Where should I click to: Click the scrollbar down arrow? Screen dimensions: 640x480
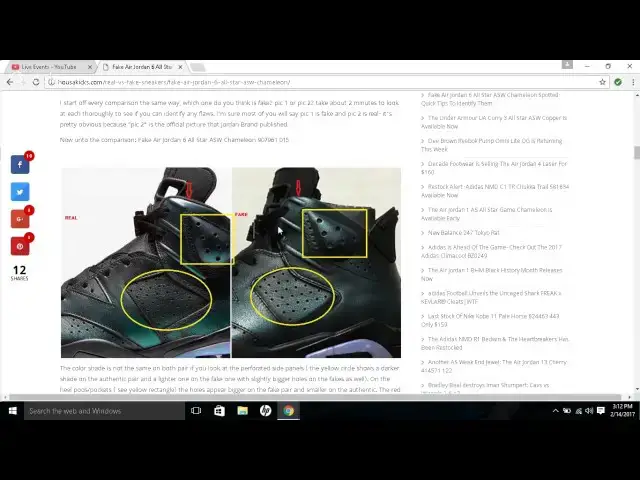pos(637,389)
